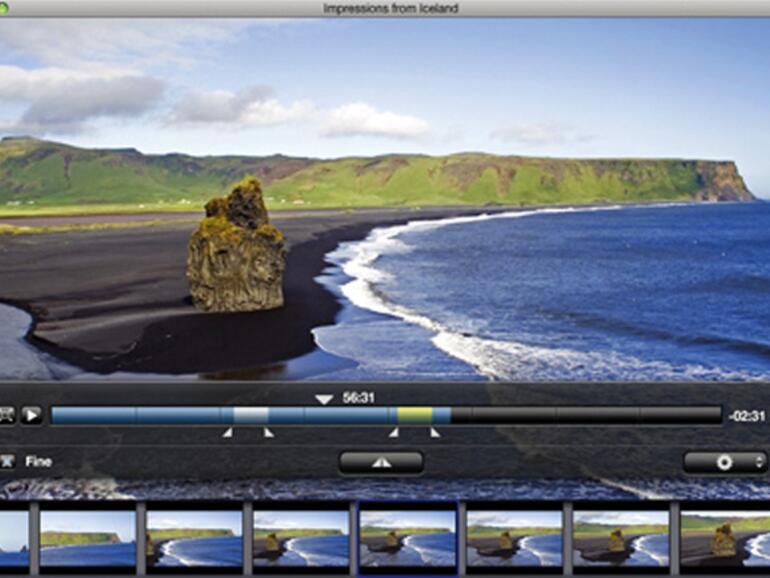Screen dimensions: 770x578
Task: Click the -02:31 remaining time readout
Action: coord(747,416)
